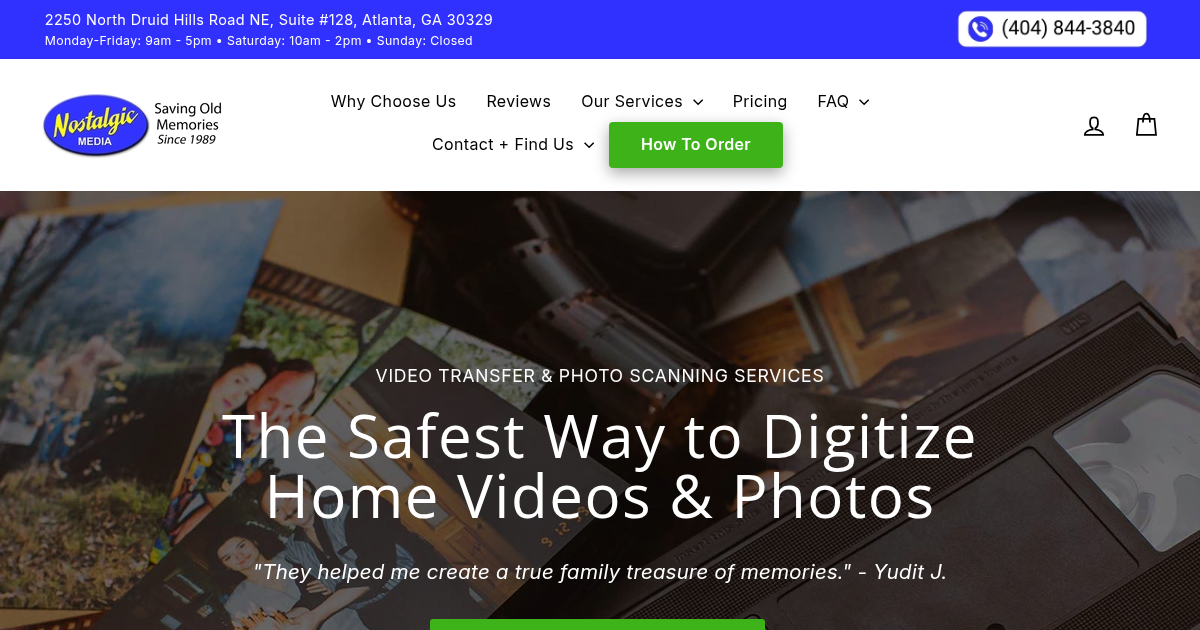Call (404) 844-3840 phone number button
Image resolution: width=1200 pixels, height=630 pixels.
point(1052,29)
